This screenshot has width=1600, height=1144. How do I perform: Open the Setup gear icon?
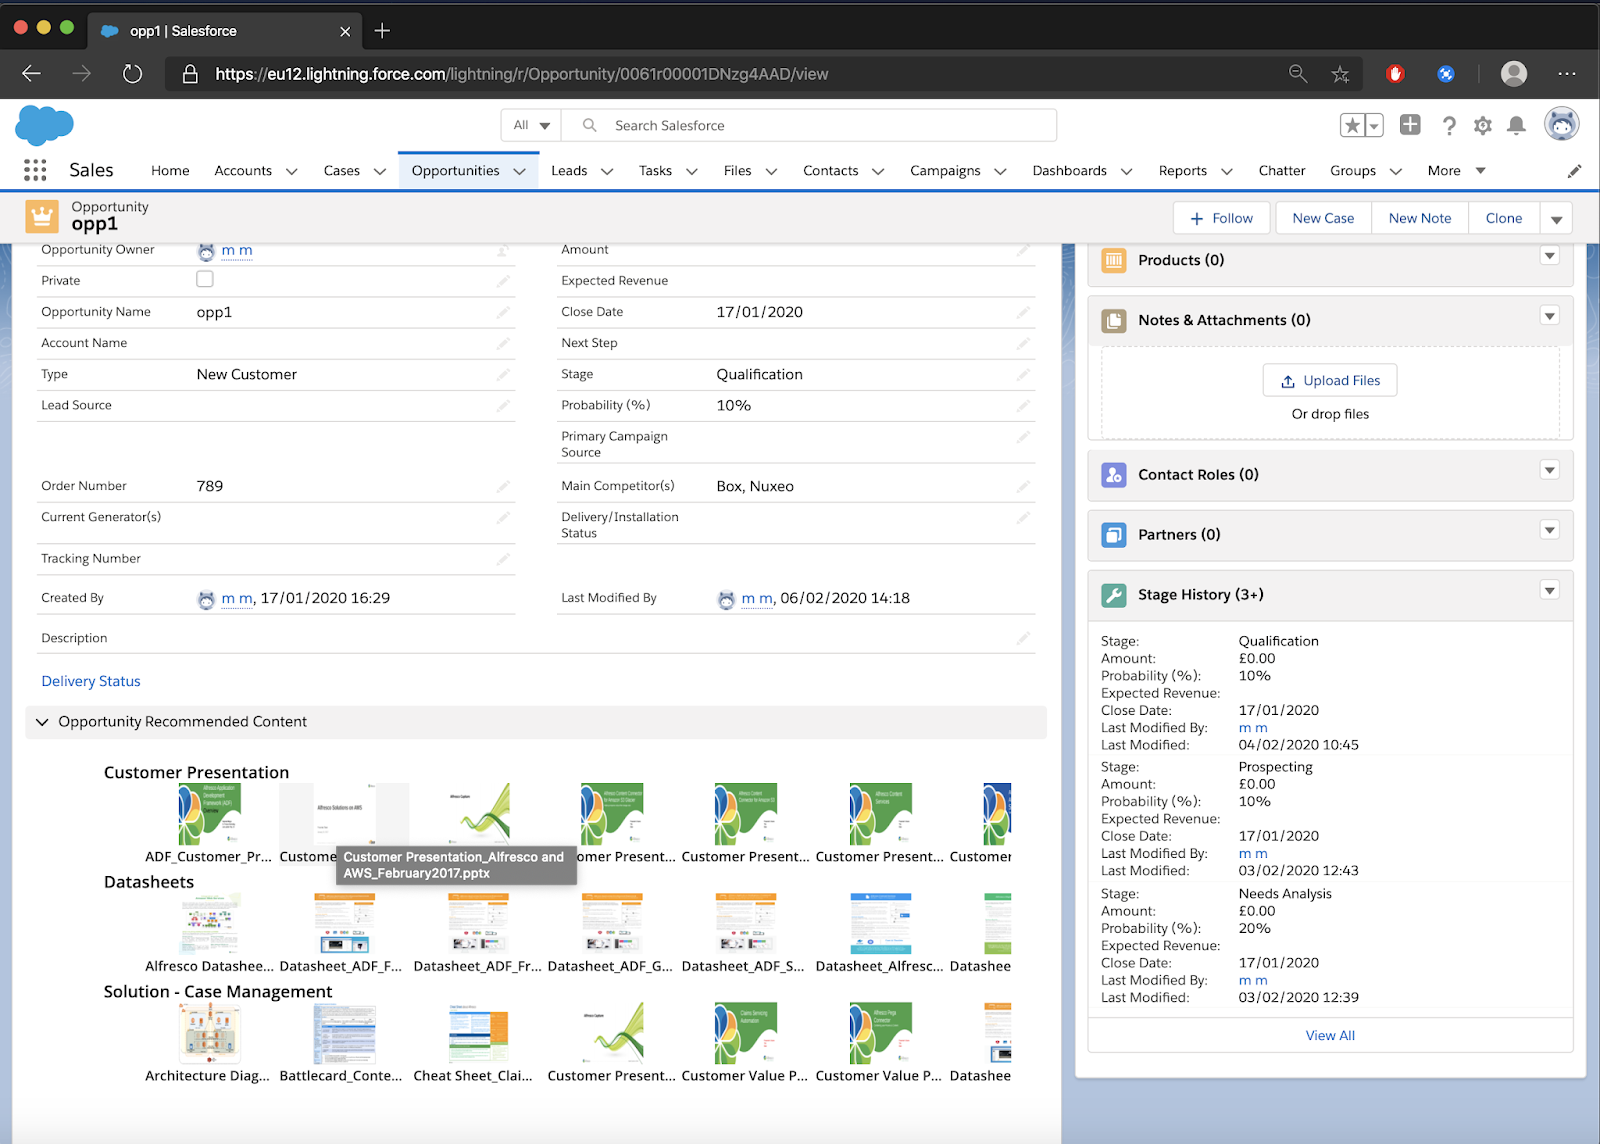pyautogui.click(x=1482, y=125)
